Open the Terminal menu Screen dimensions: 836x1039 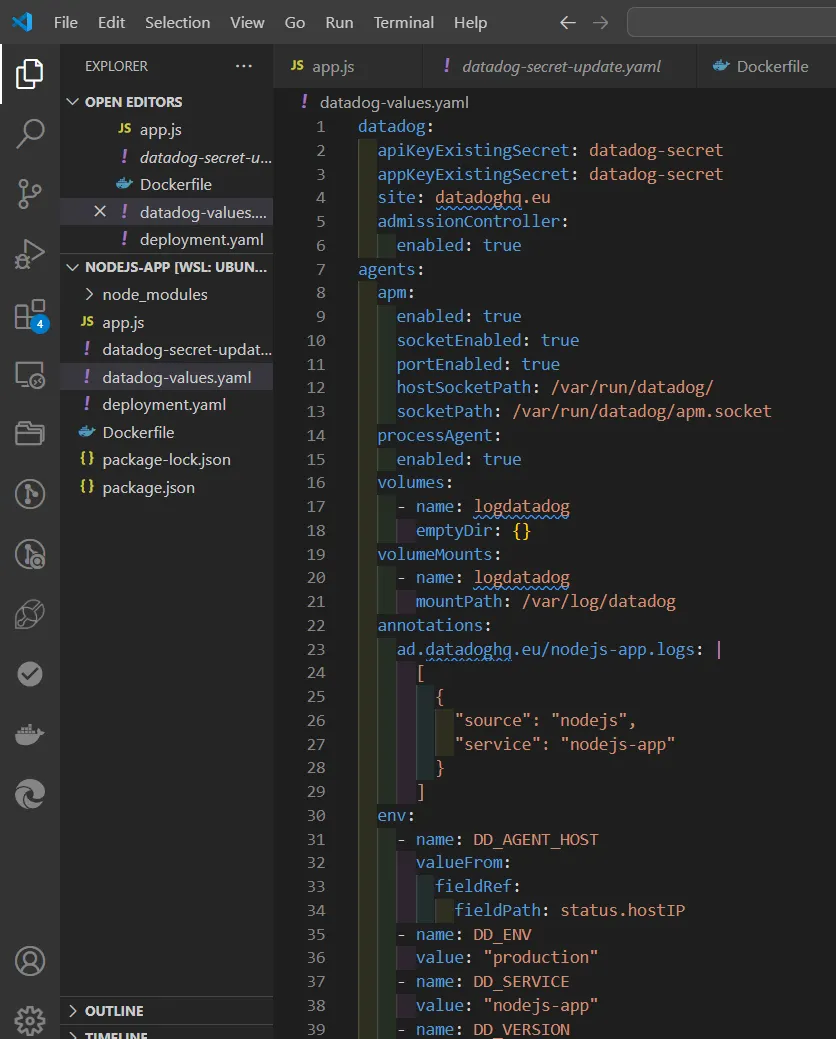coord(403,23)
